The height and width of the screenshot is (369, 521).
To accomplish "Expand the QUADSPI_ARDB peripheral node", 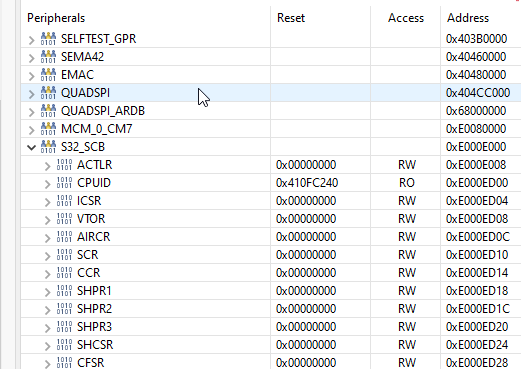I will click(31, 112).
